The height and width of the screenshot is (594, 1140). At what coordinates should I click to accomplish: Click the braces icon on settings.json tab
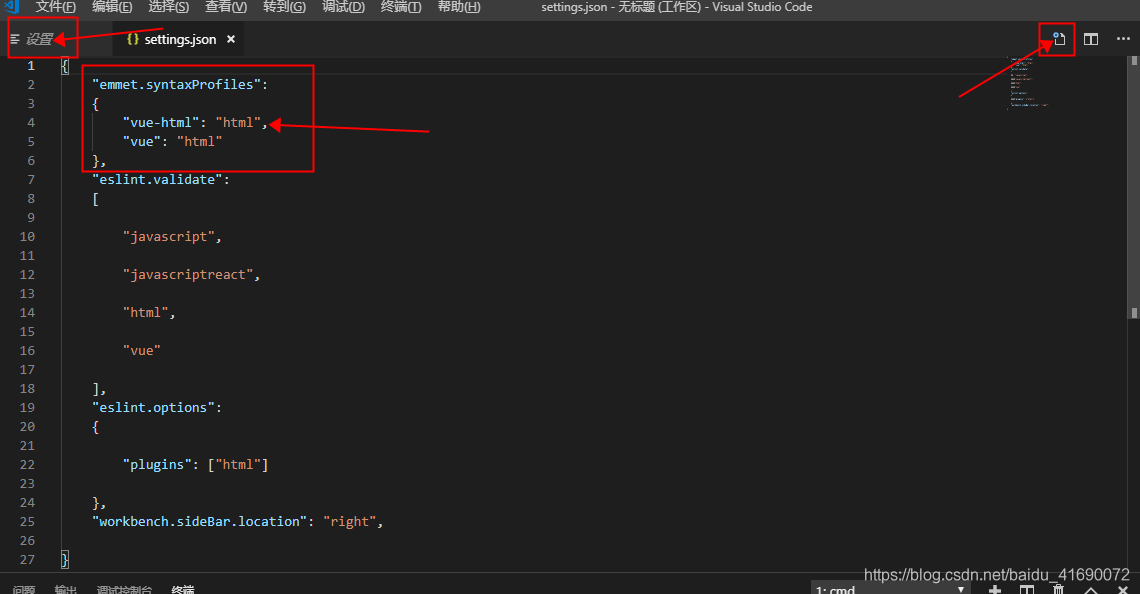tap(132, 39)
